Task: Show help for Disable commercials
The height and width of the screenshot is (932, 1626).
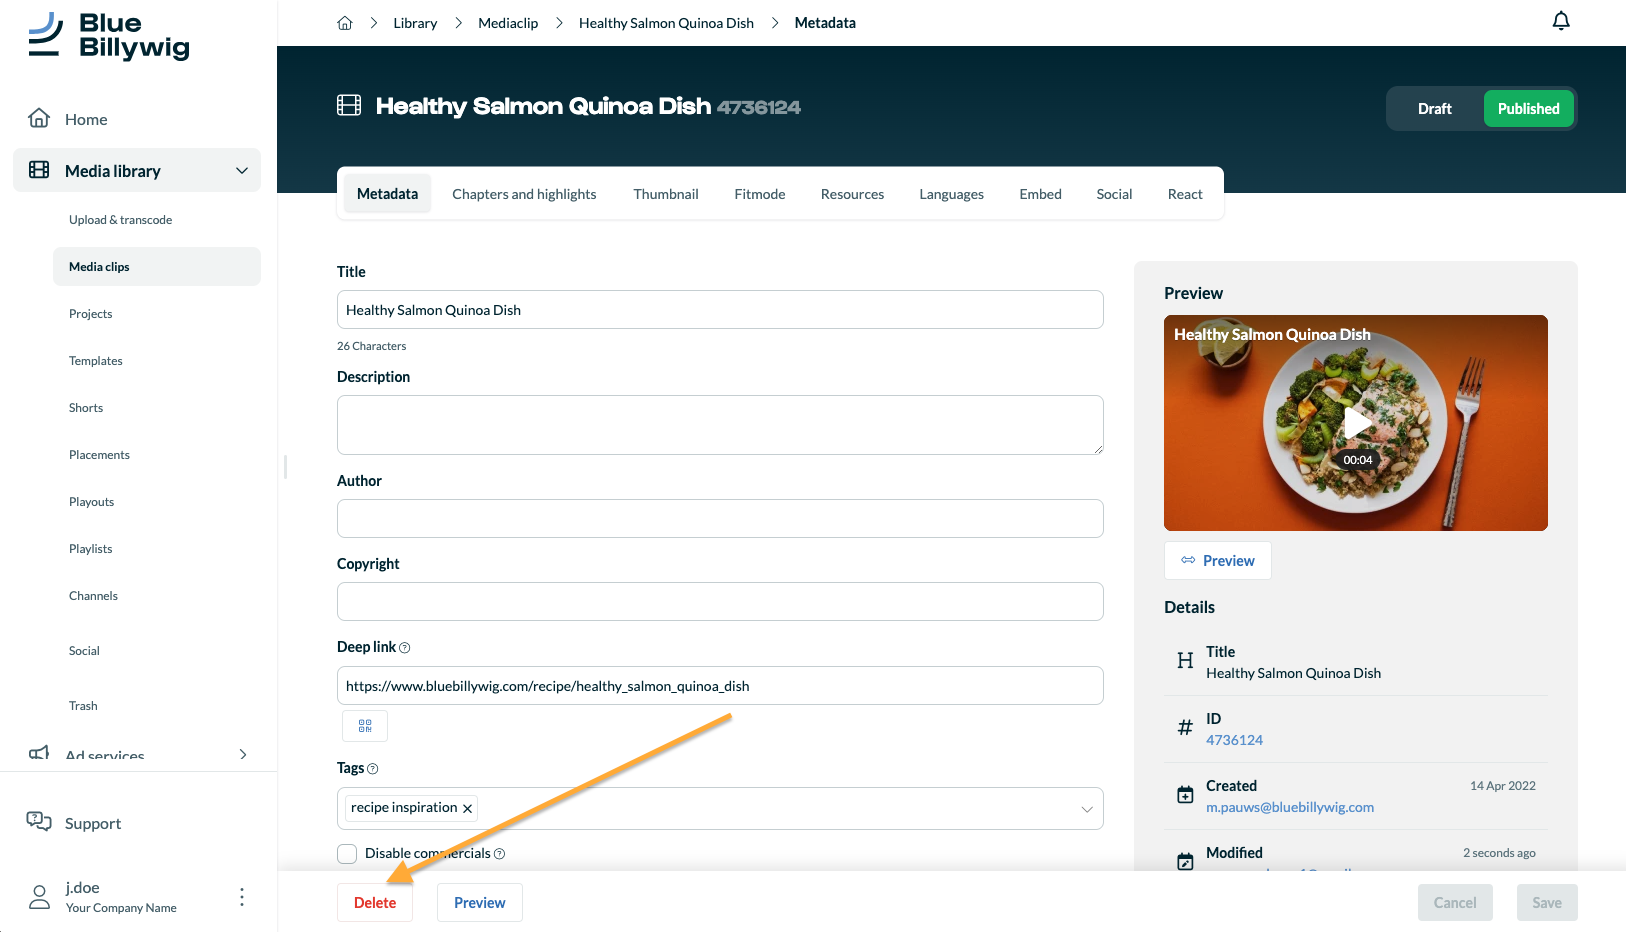Action: [500, 854]
